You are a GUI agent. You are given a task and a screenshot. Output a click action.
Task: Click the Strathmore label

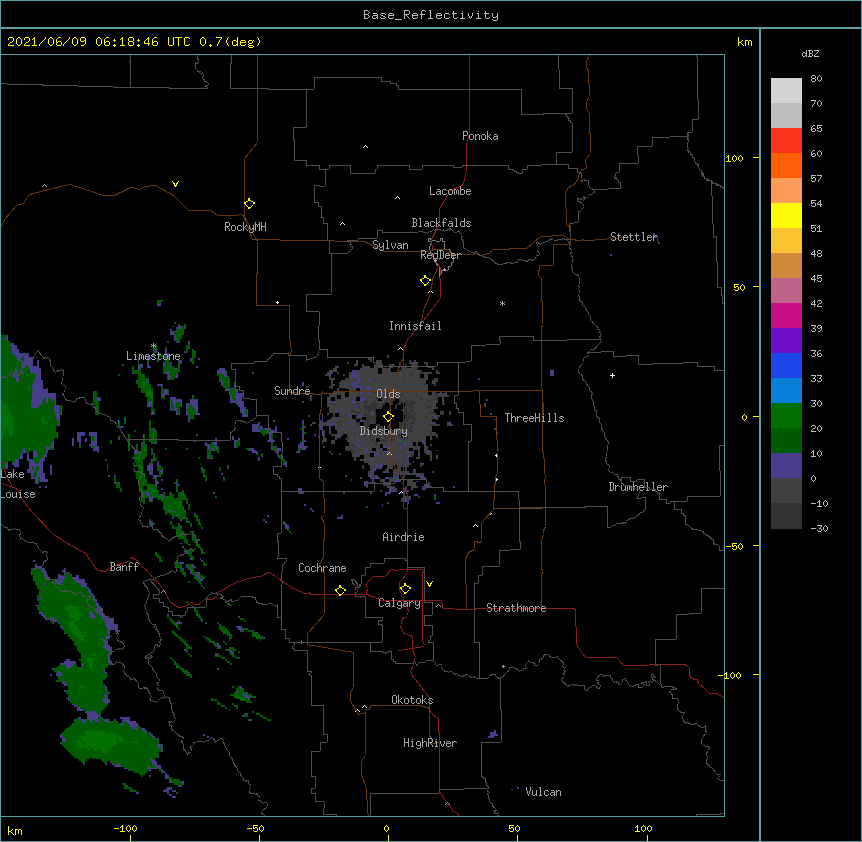[x=516, y=608]
